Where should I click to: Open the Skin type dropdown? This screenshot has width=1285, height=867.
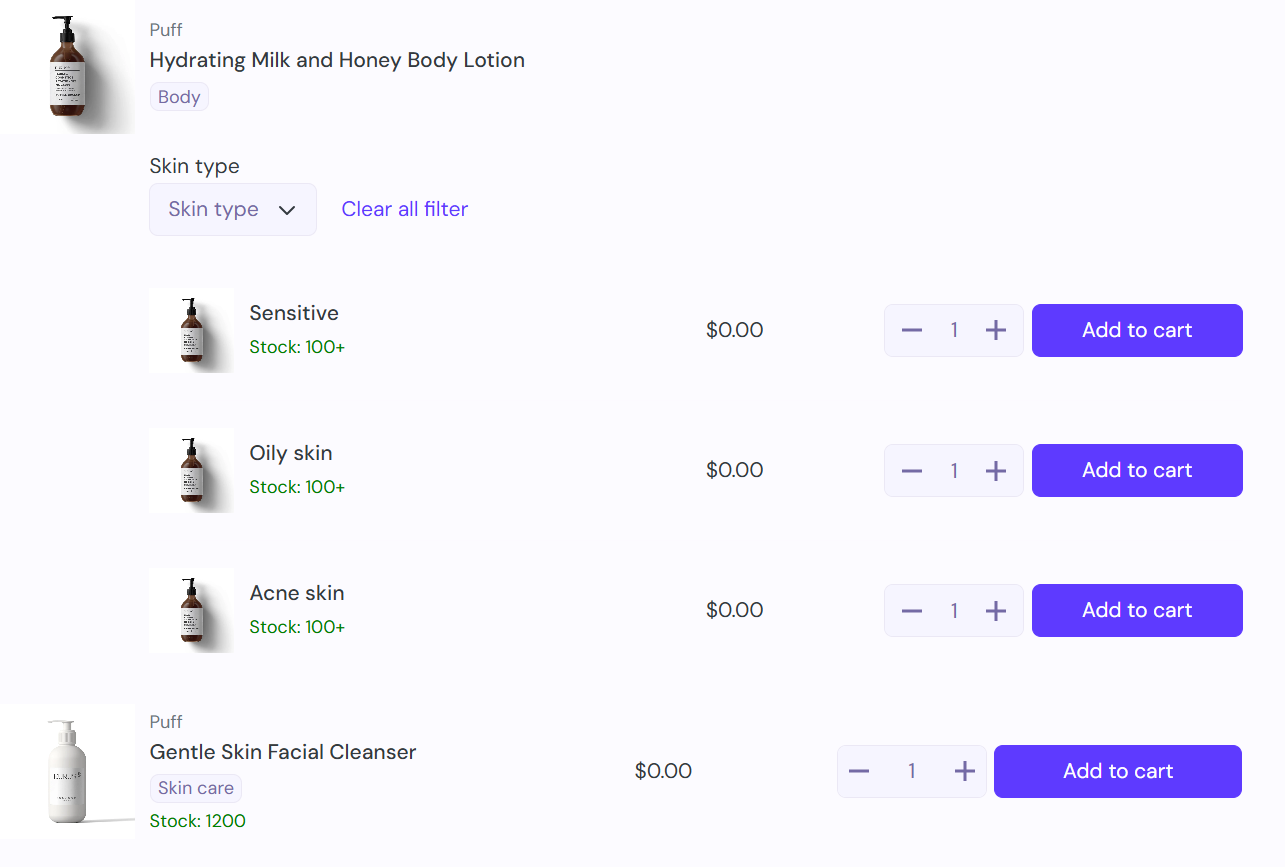click(x=233, y=209)
